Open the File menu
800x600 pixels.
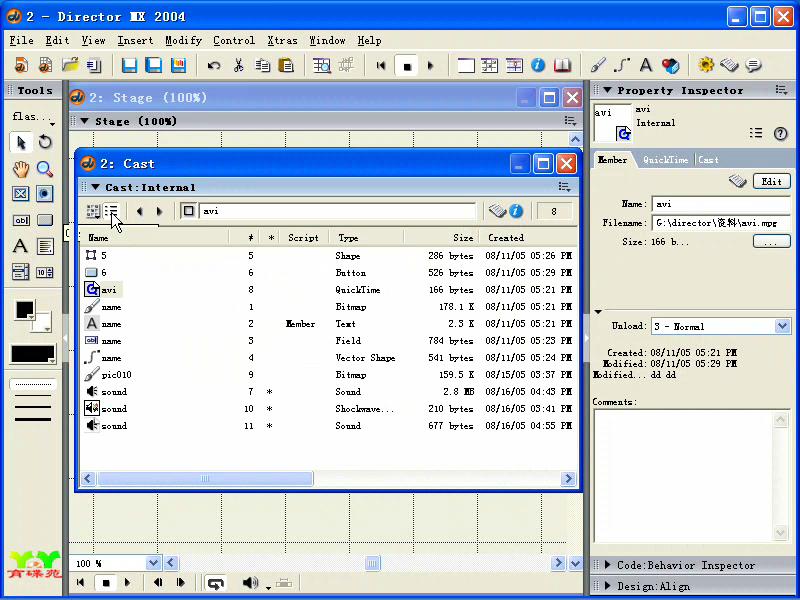(21, 40)
